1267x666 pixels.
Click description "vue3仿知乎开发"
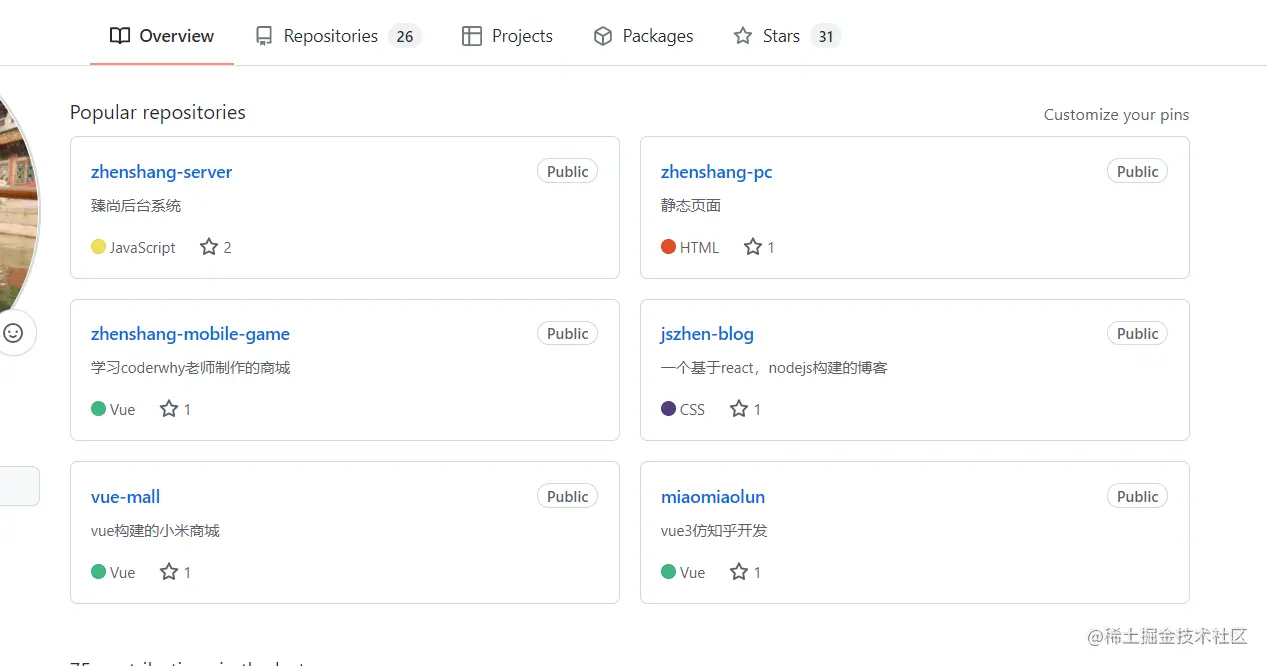pyautogui.click(x=714, y=531)
